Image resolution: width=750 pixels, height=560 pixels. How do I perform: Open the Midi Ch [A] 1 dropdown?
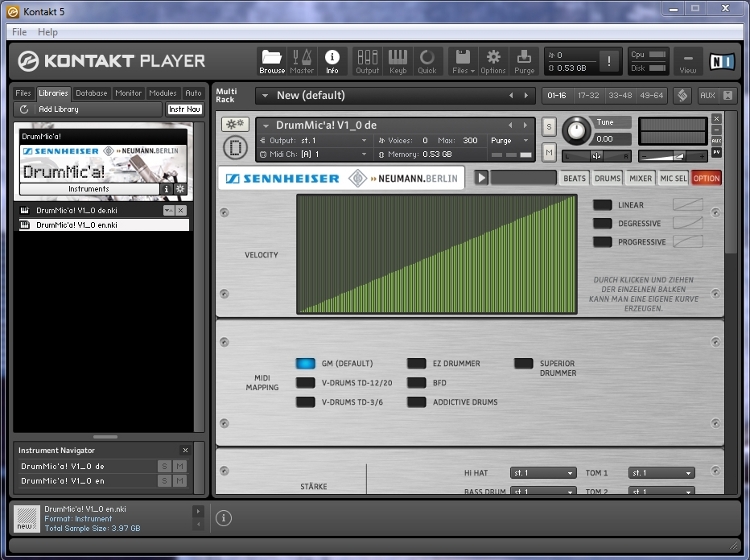364,154
